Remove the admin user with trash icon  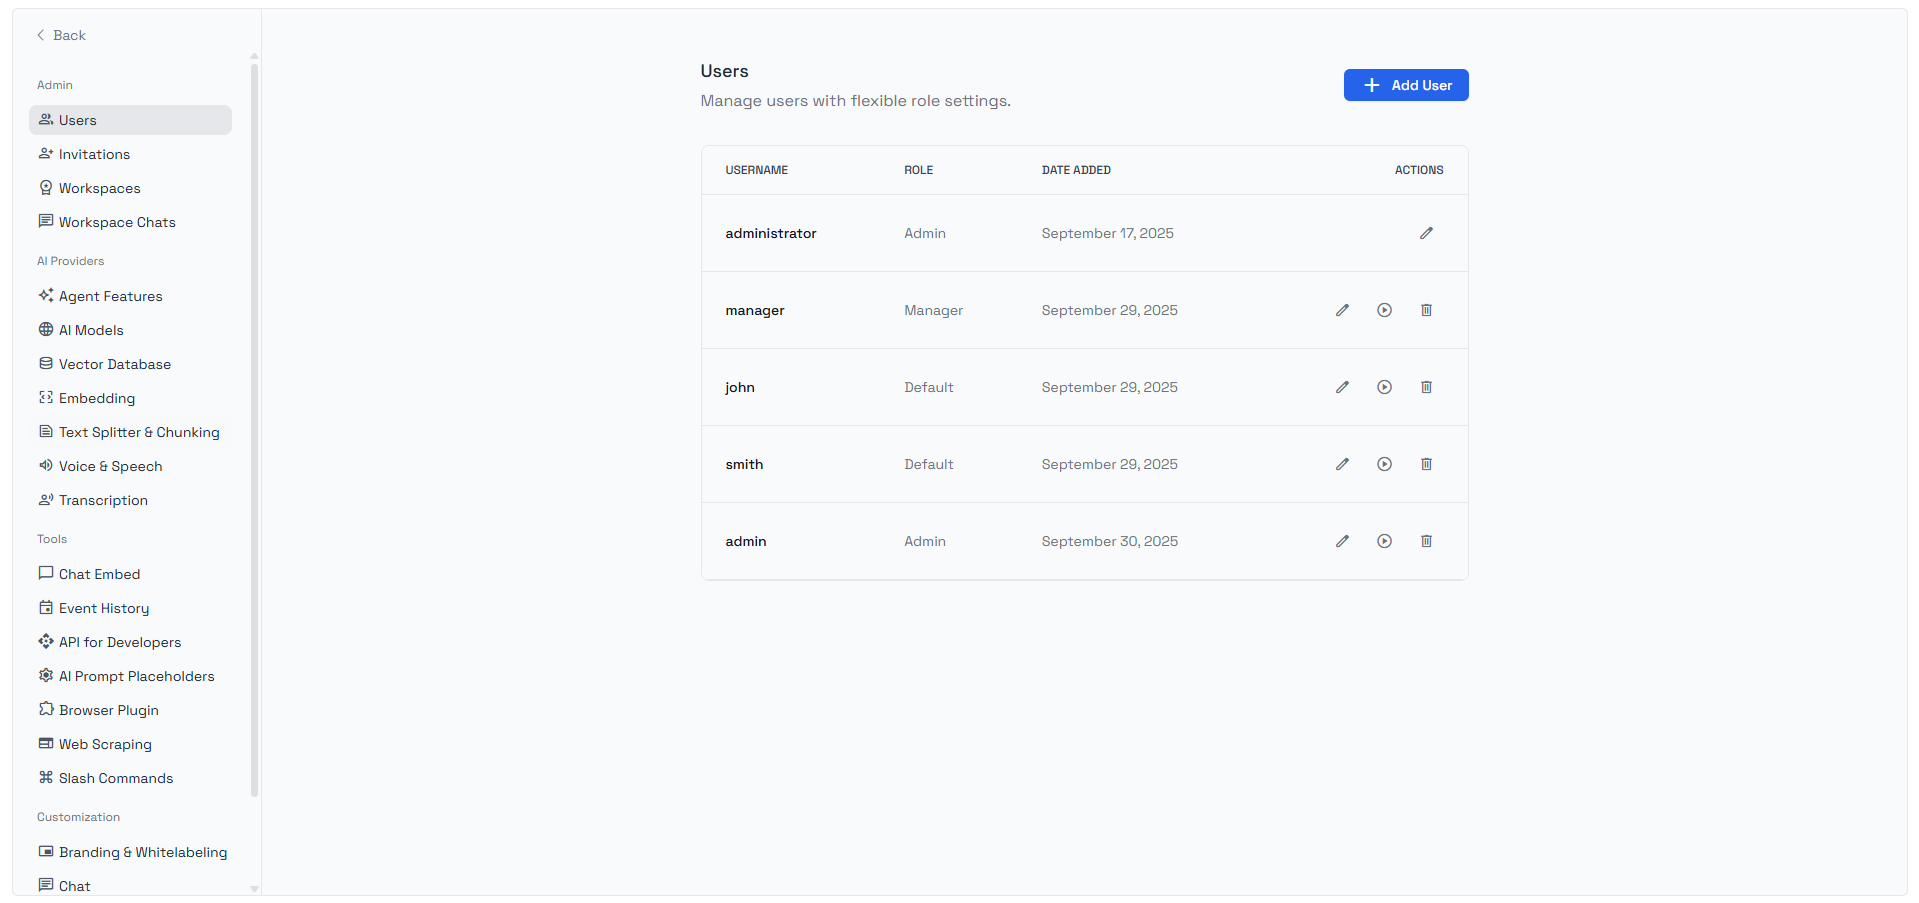click(x=1426, y=541)
